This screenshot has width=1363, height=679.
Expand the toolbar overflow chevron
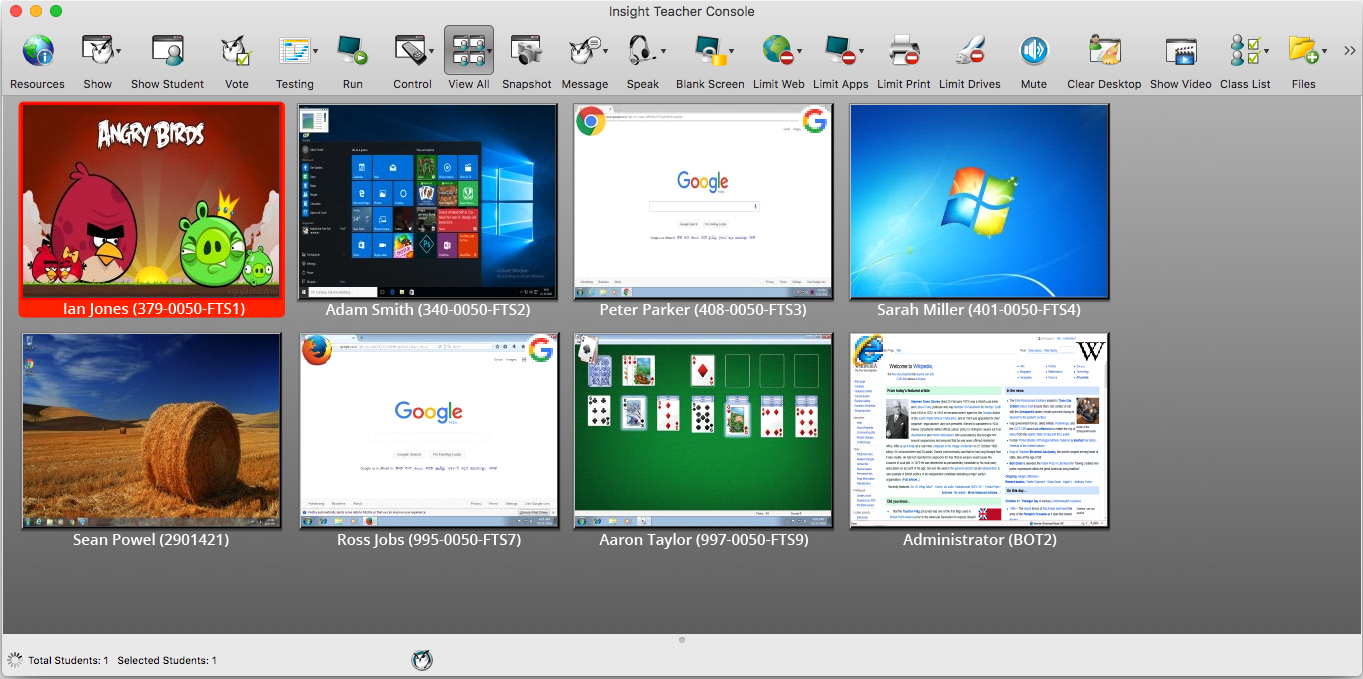1349,51
